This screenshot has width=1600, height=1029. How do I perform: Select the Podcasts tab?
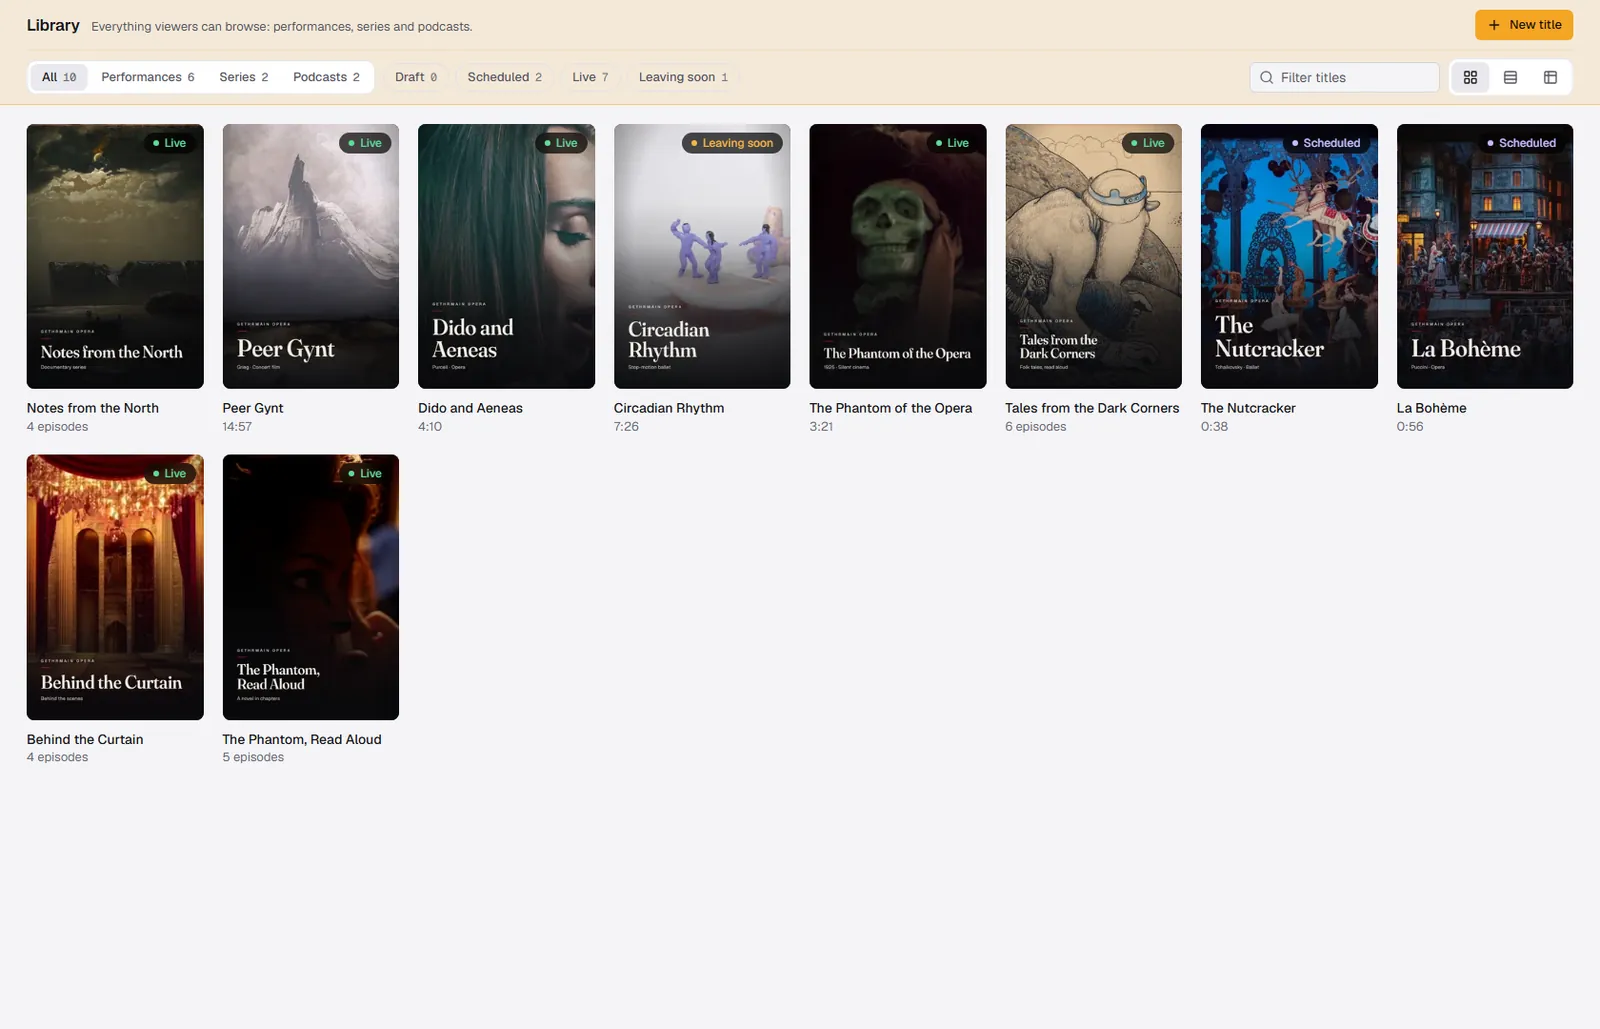pyautogui.click(x=326, y=77)
